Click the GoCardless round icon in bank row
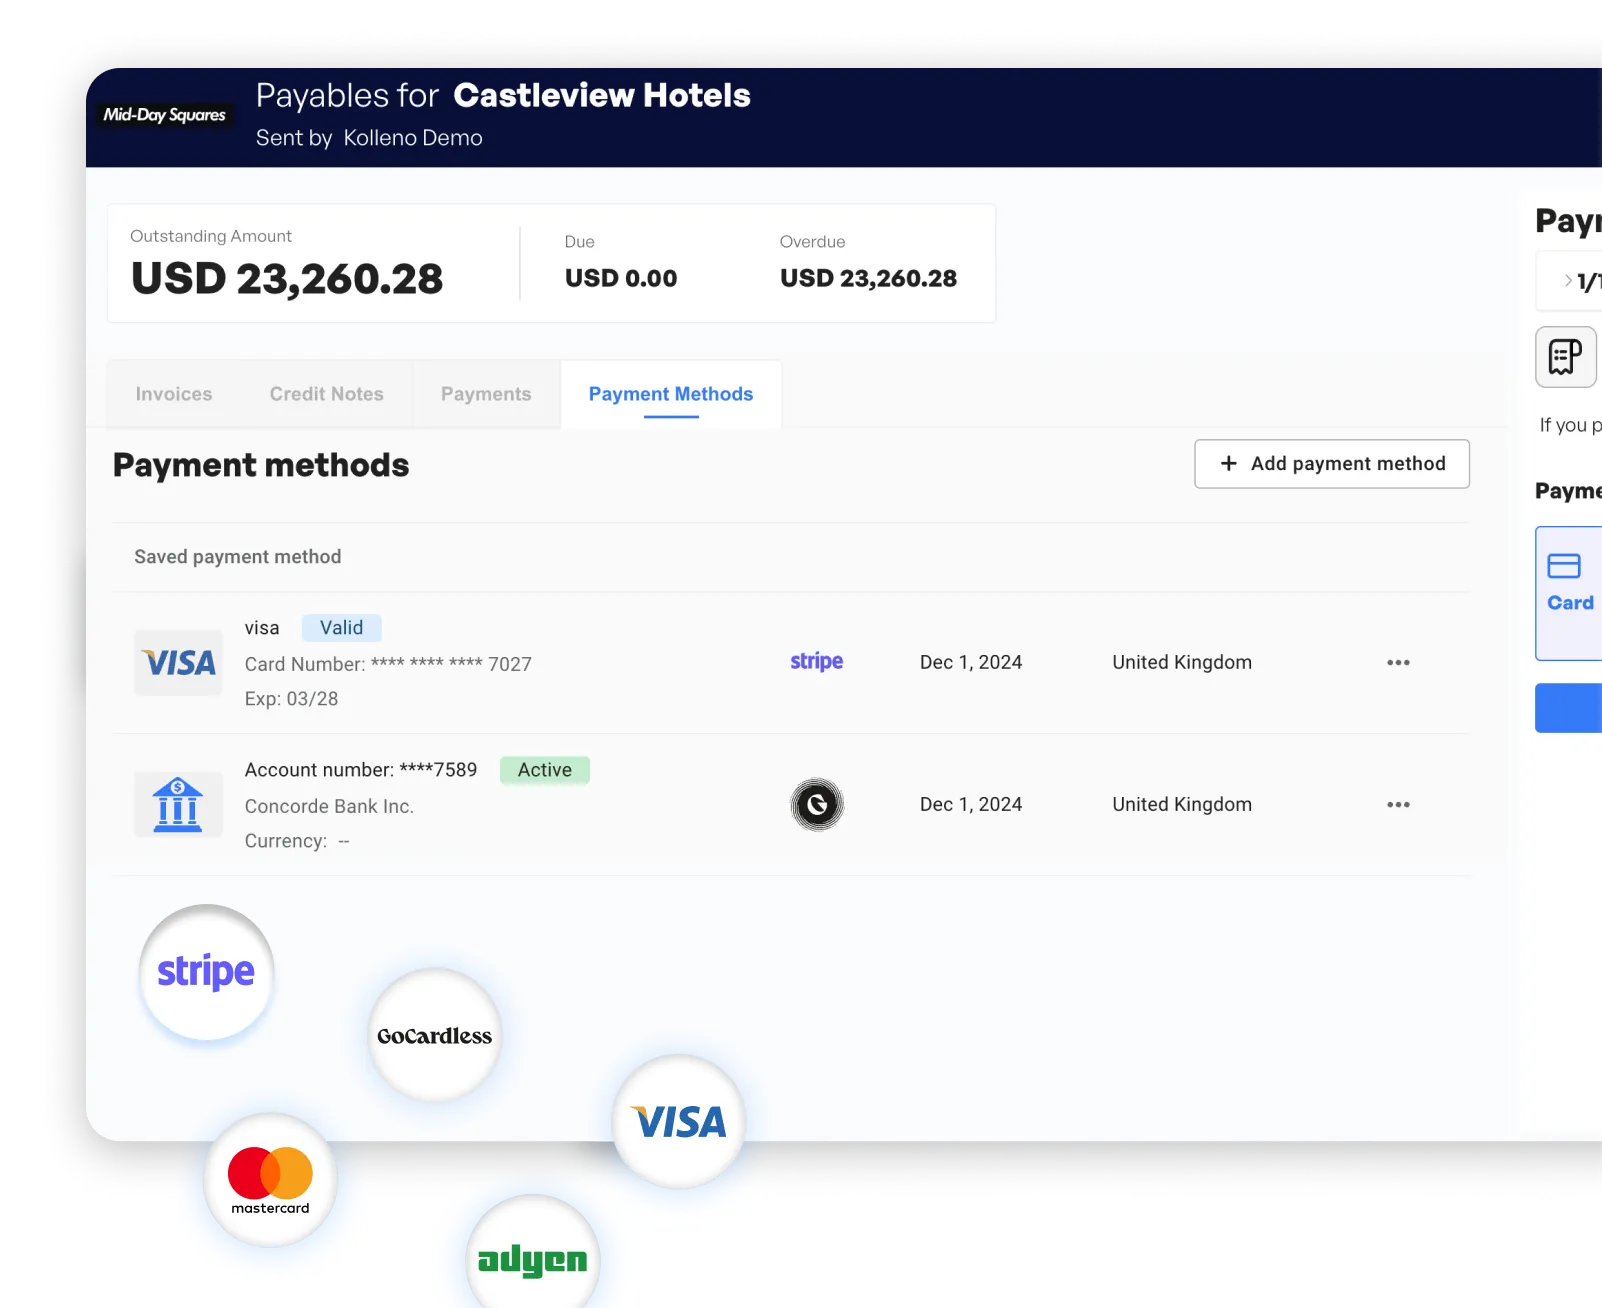This screenshot has height=1308, width=1602. (817, 804)
